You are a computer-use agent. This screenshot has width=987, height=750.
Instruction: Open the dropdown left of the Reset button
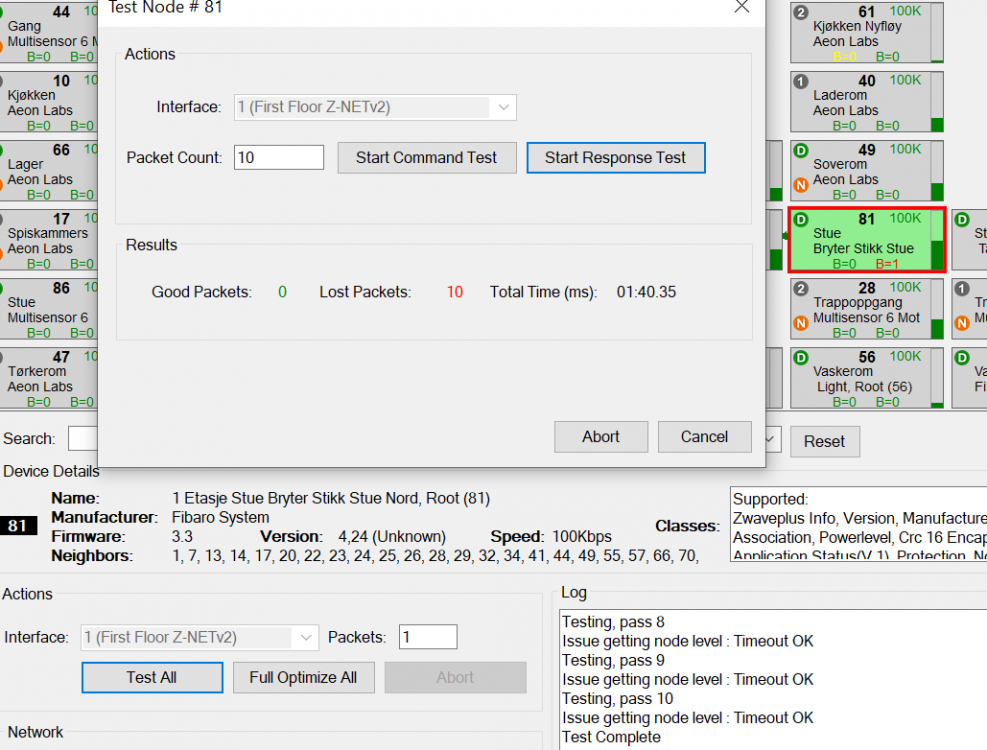coord(772,441)
